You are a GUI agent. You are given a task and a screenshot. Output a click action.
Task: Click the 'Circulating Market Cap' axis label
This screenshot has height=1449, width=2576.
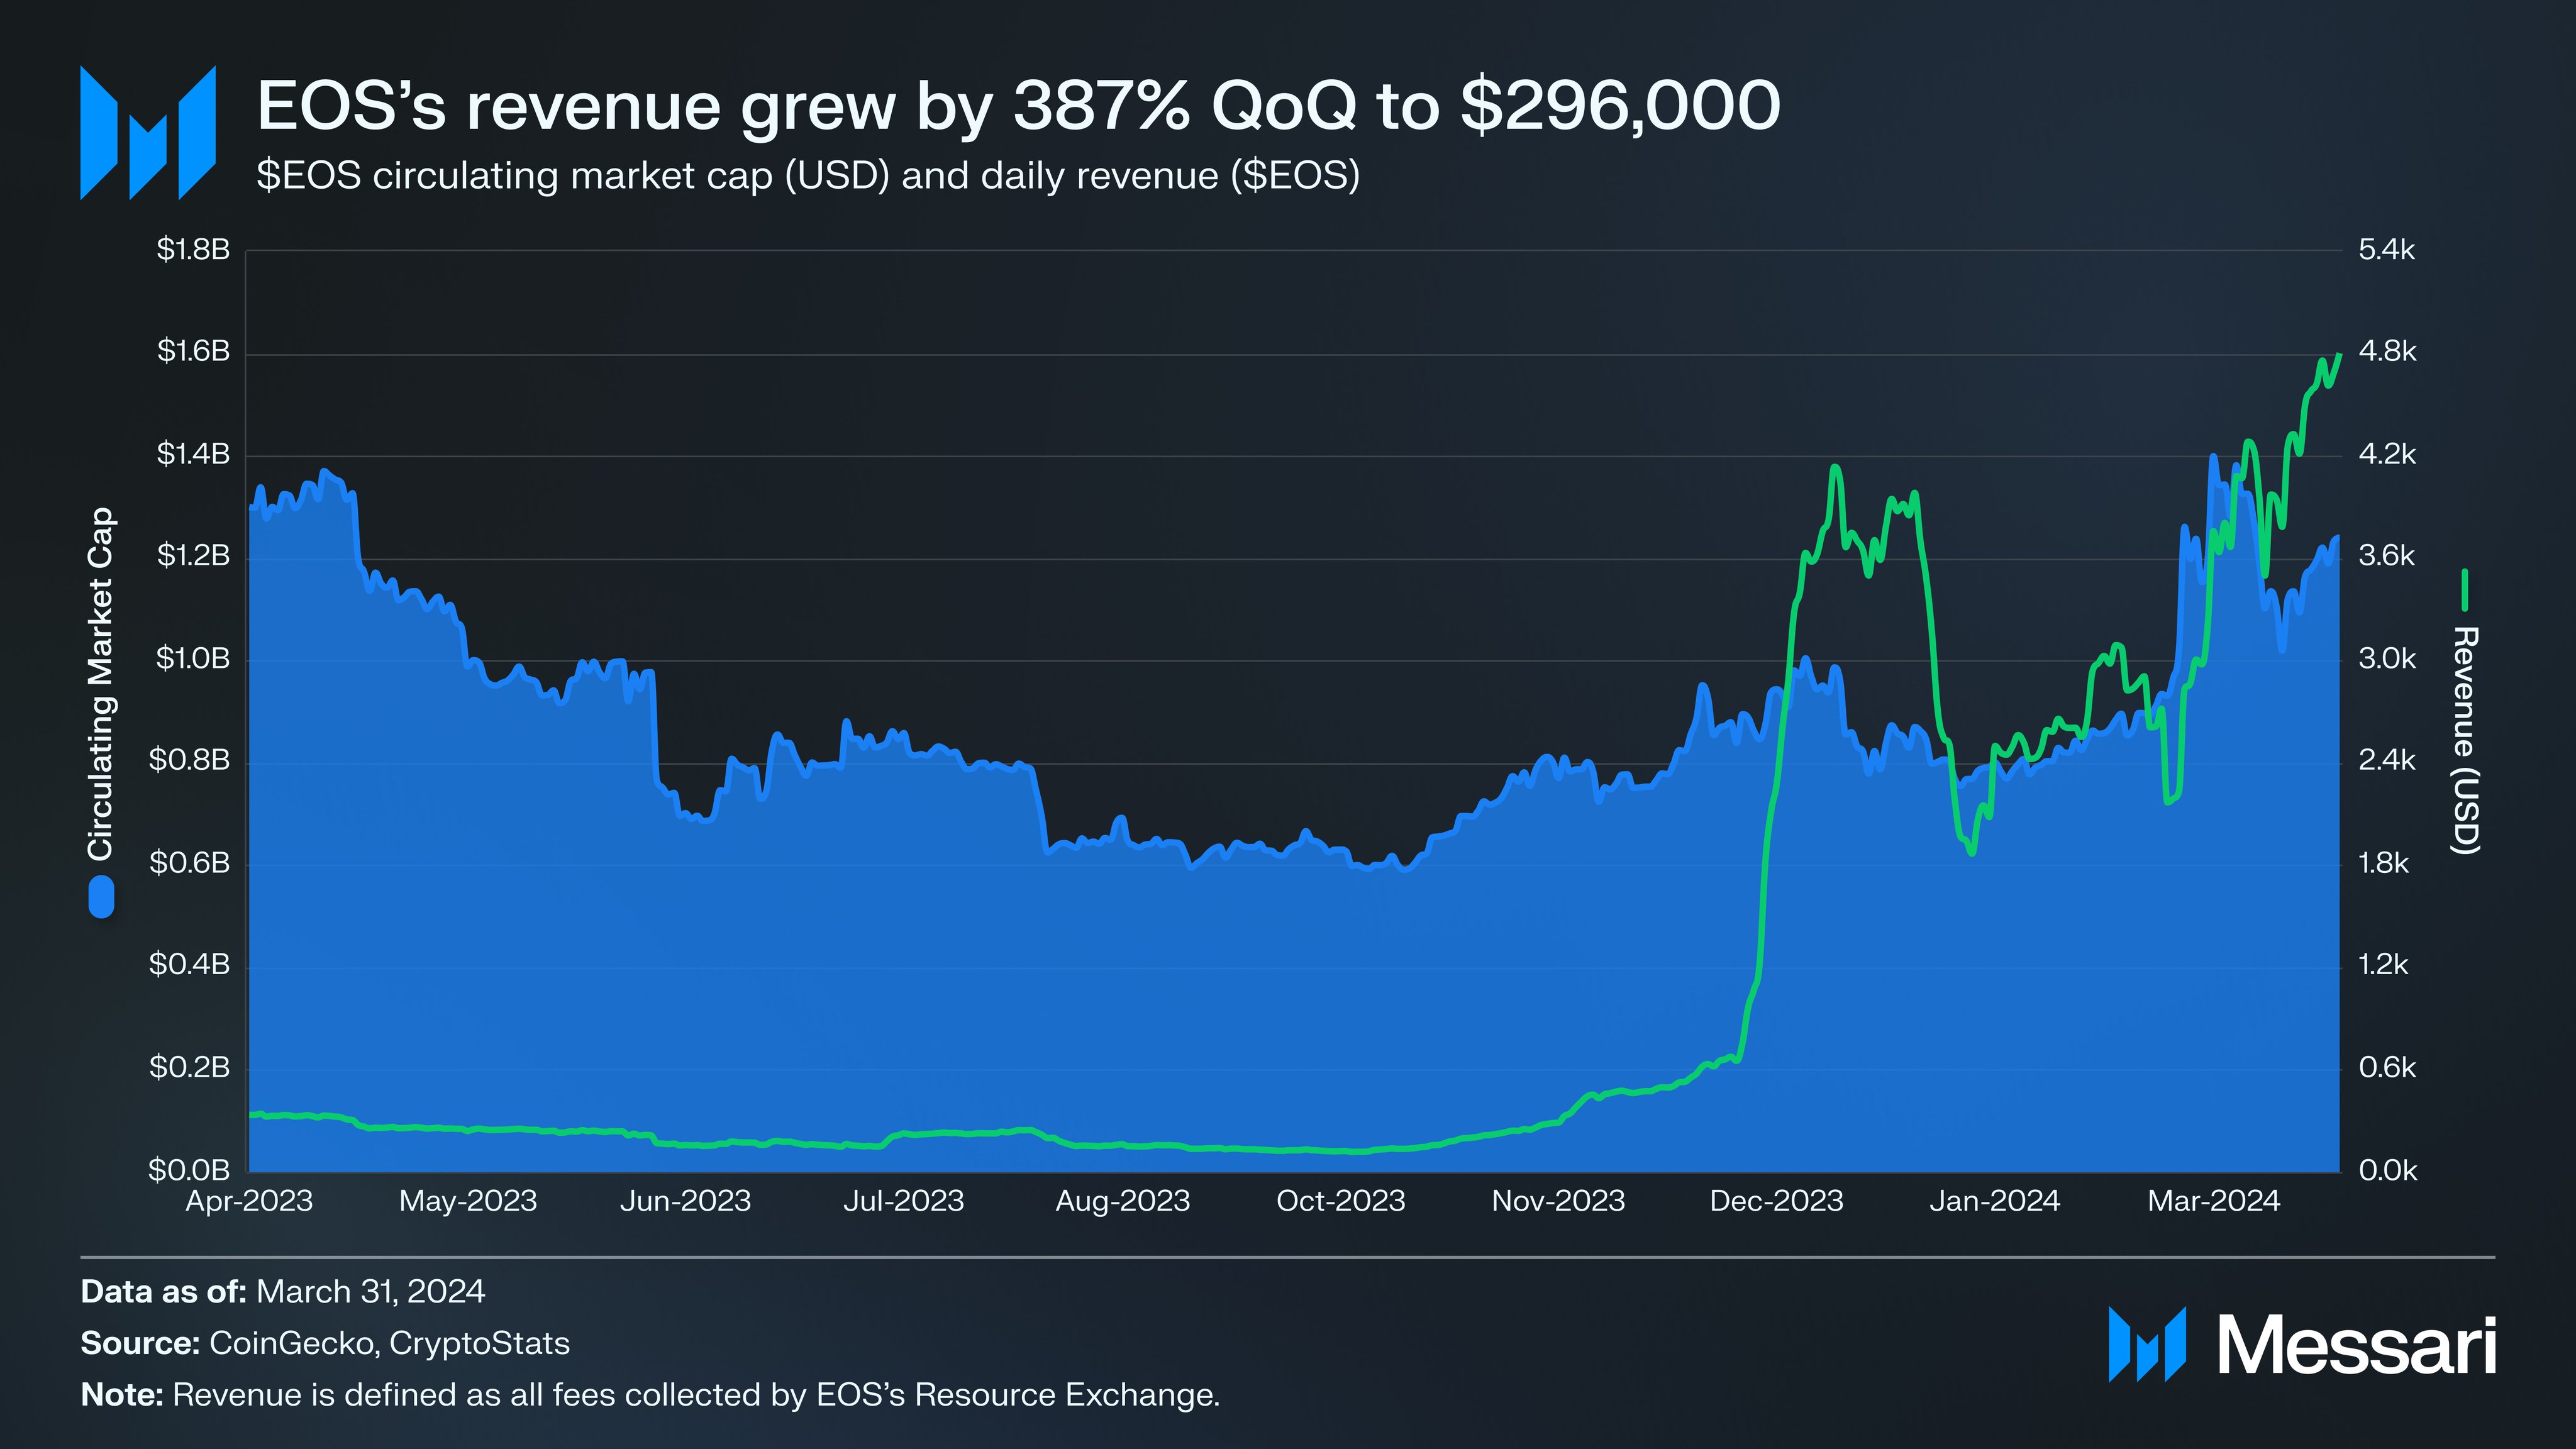101,684
